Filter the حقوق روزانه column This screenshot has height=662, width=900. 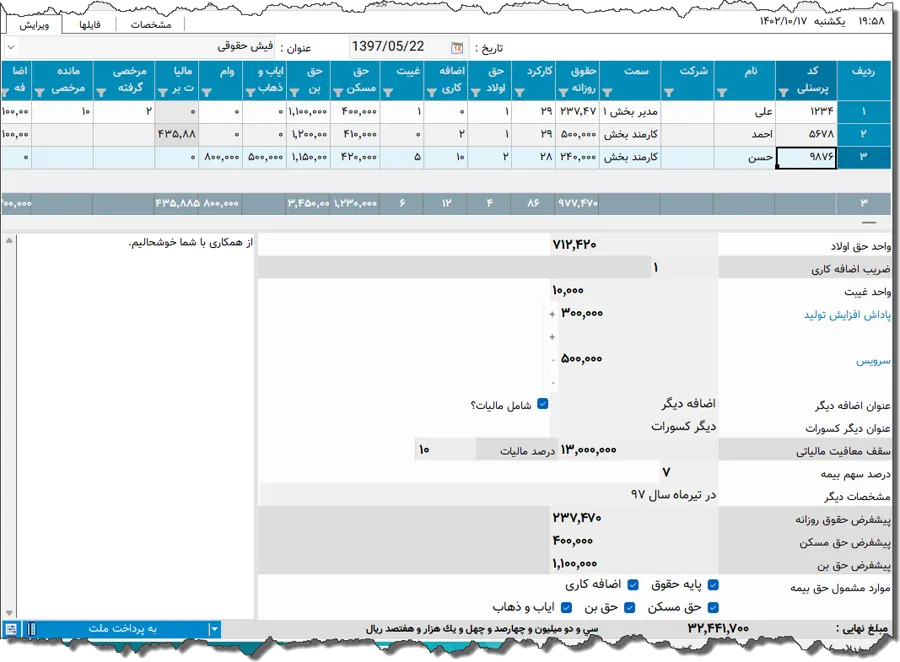[563, 92]
